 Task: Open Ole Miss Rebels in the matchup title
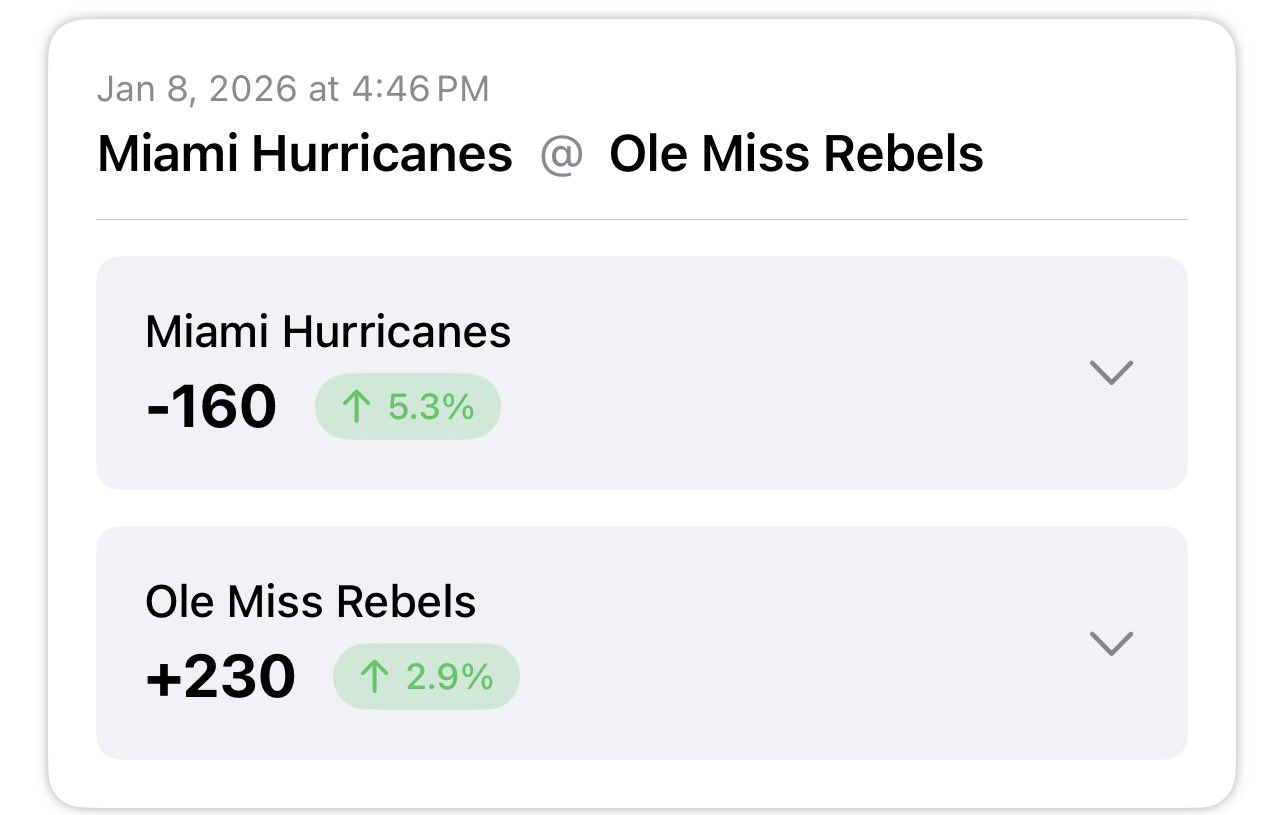click(x=796, y=155)
